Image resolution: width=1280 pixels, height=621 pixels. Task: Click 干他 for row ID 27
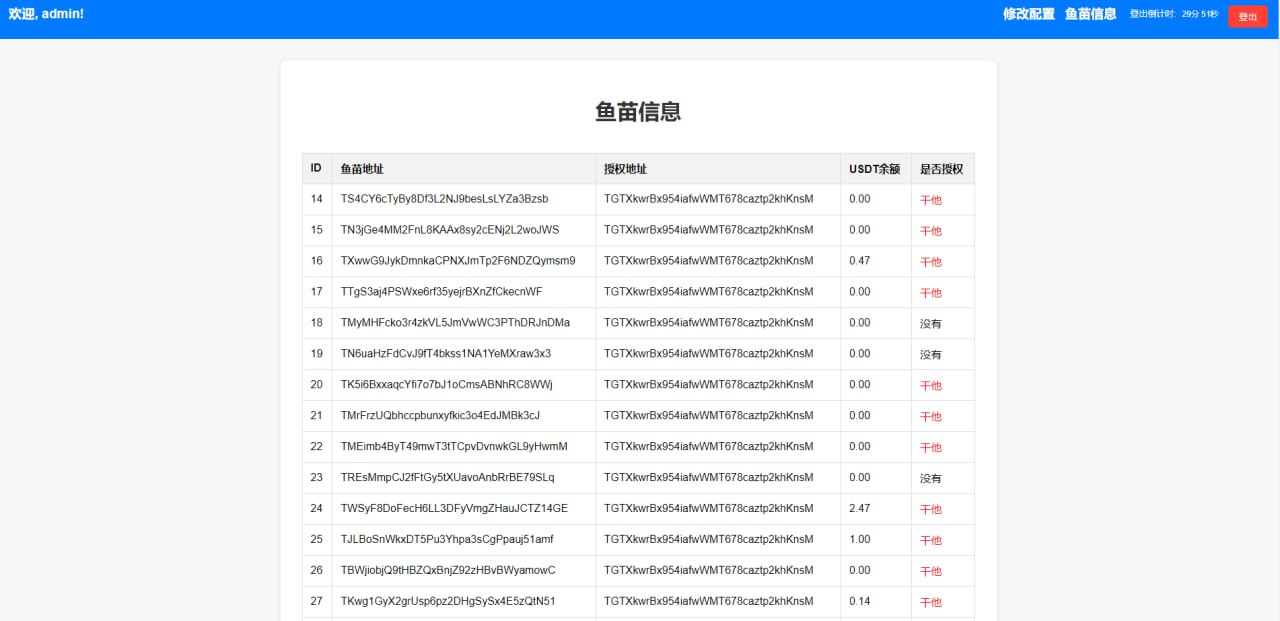click(930, 602)
